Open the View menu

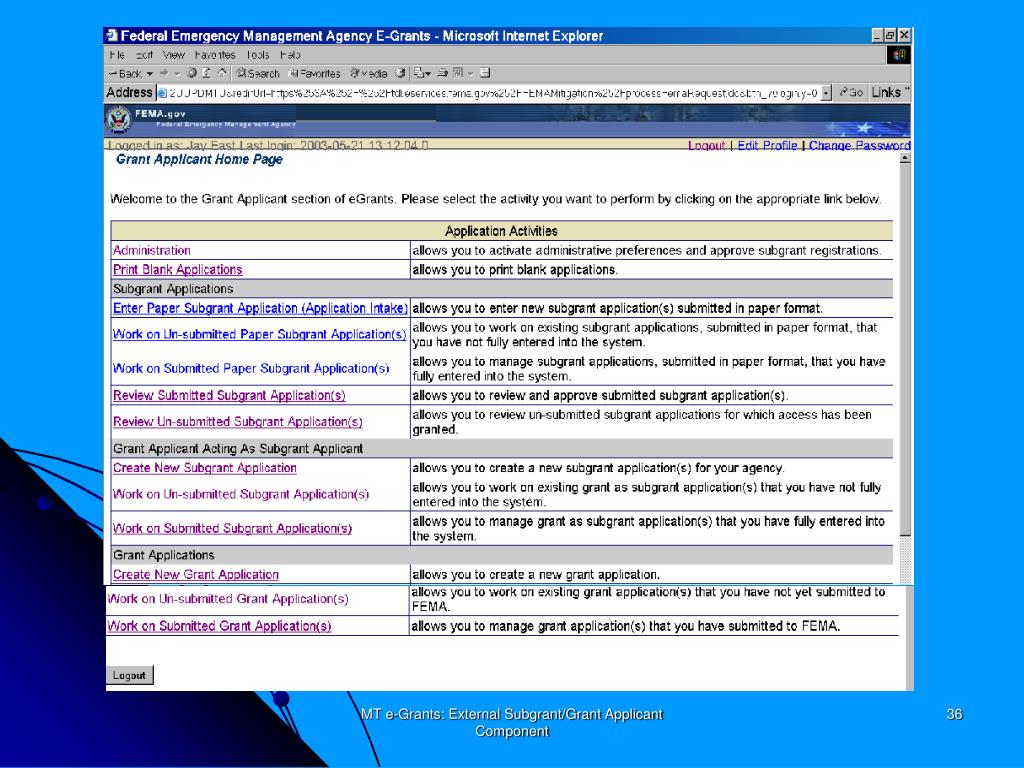pos(174,55)
